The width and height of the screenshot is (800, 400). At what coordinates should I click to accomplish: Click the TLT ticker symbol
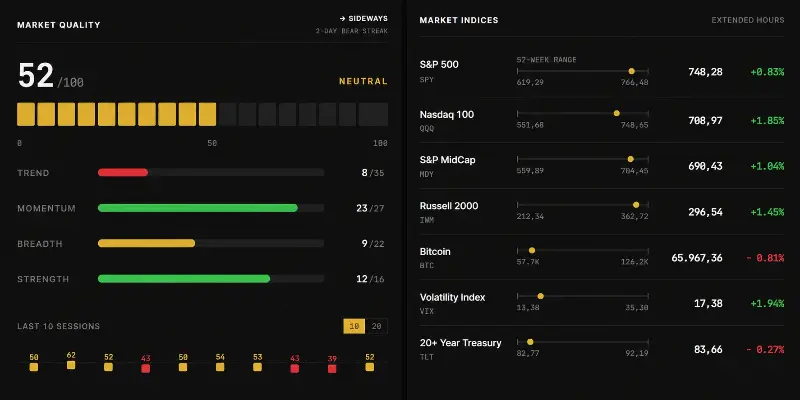427,357
